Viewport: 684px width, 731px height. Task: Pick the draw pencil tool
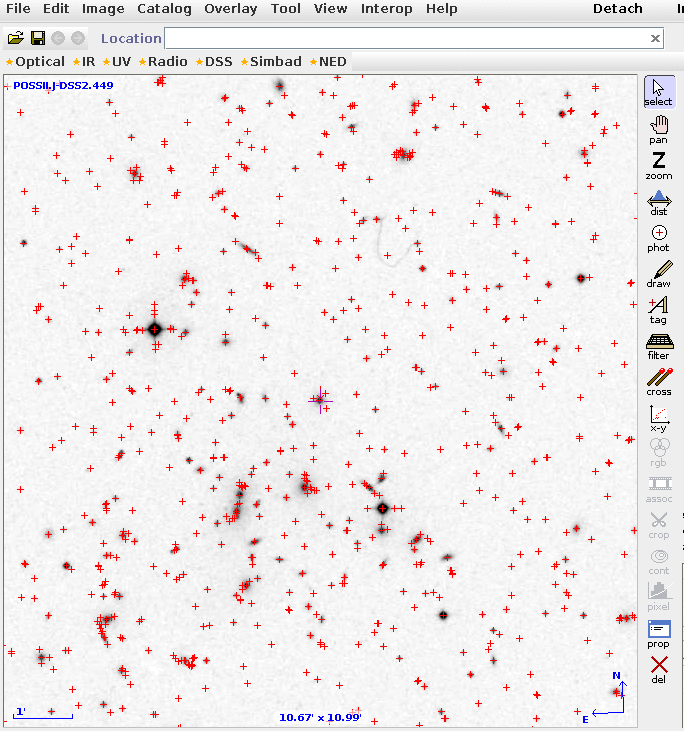(658, 273)
